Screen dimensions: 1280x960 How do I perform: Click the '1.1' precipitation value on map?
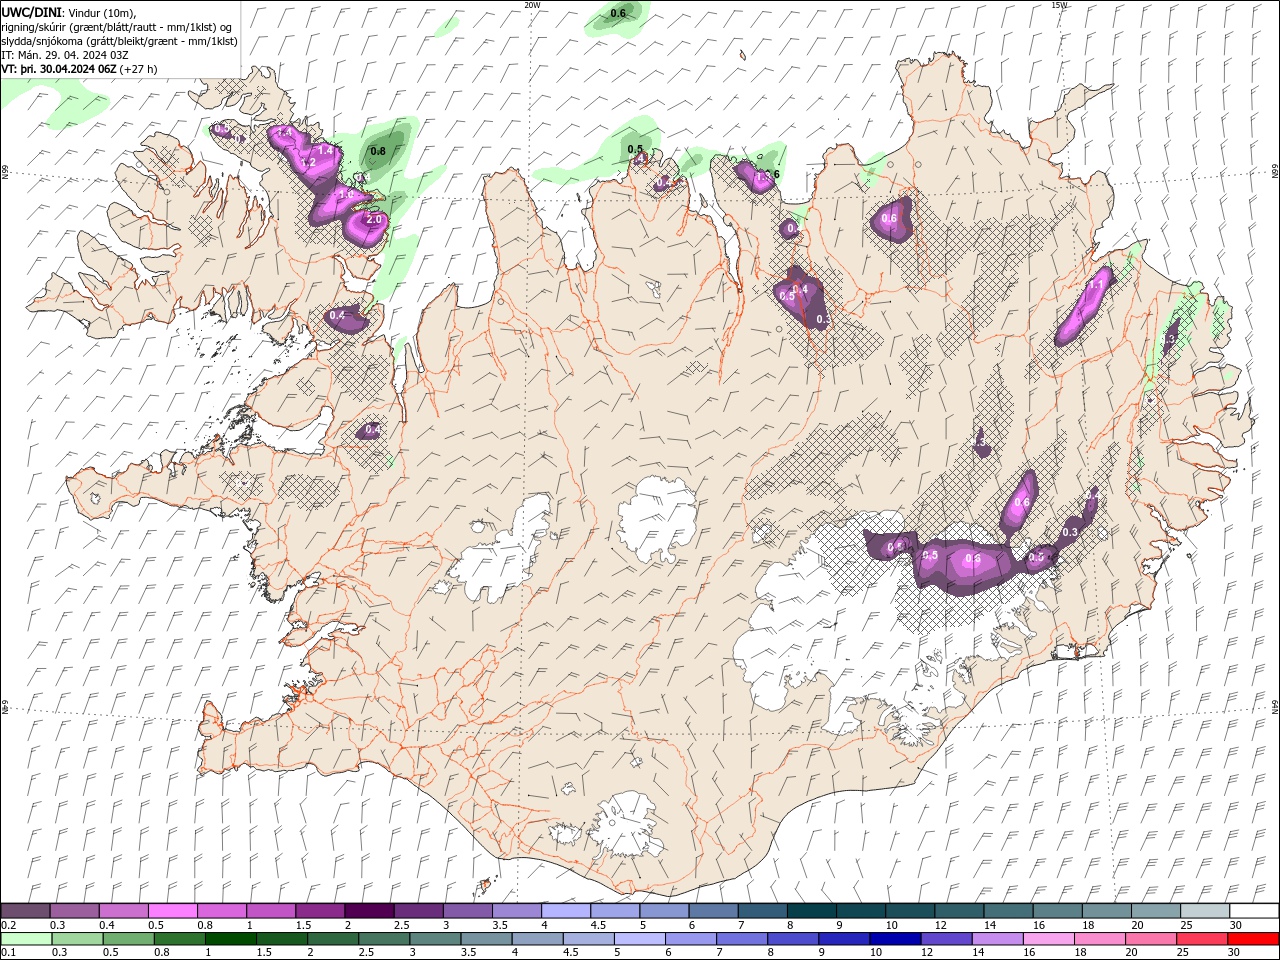[1095, 285]
